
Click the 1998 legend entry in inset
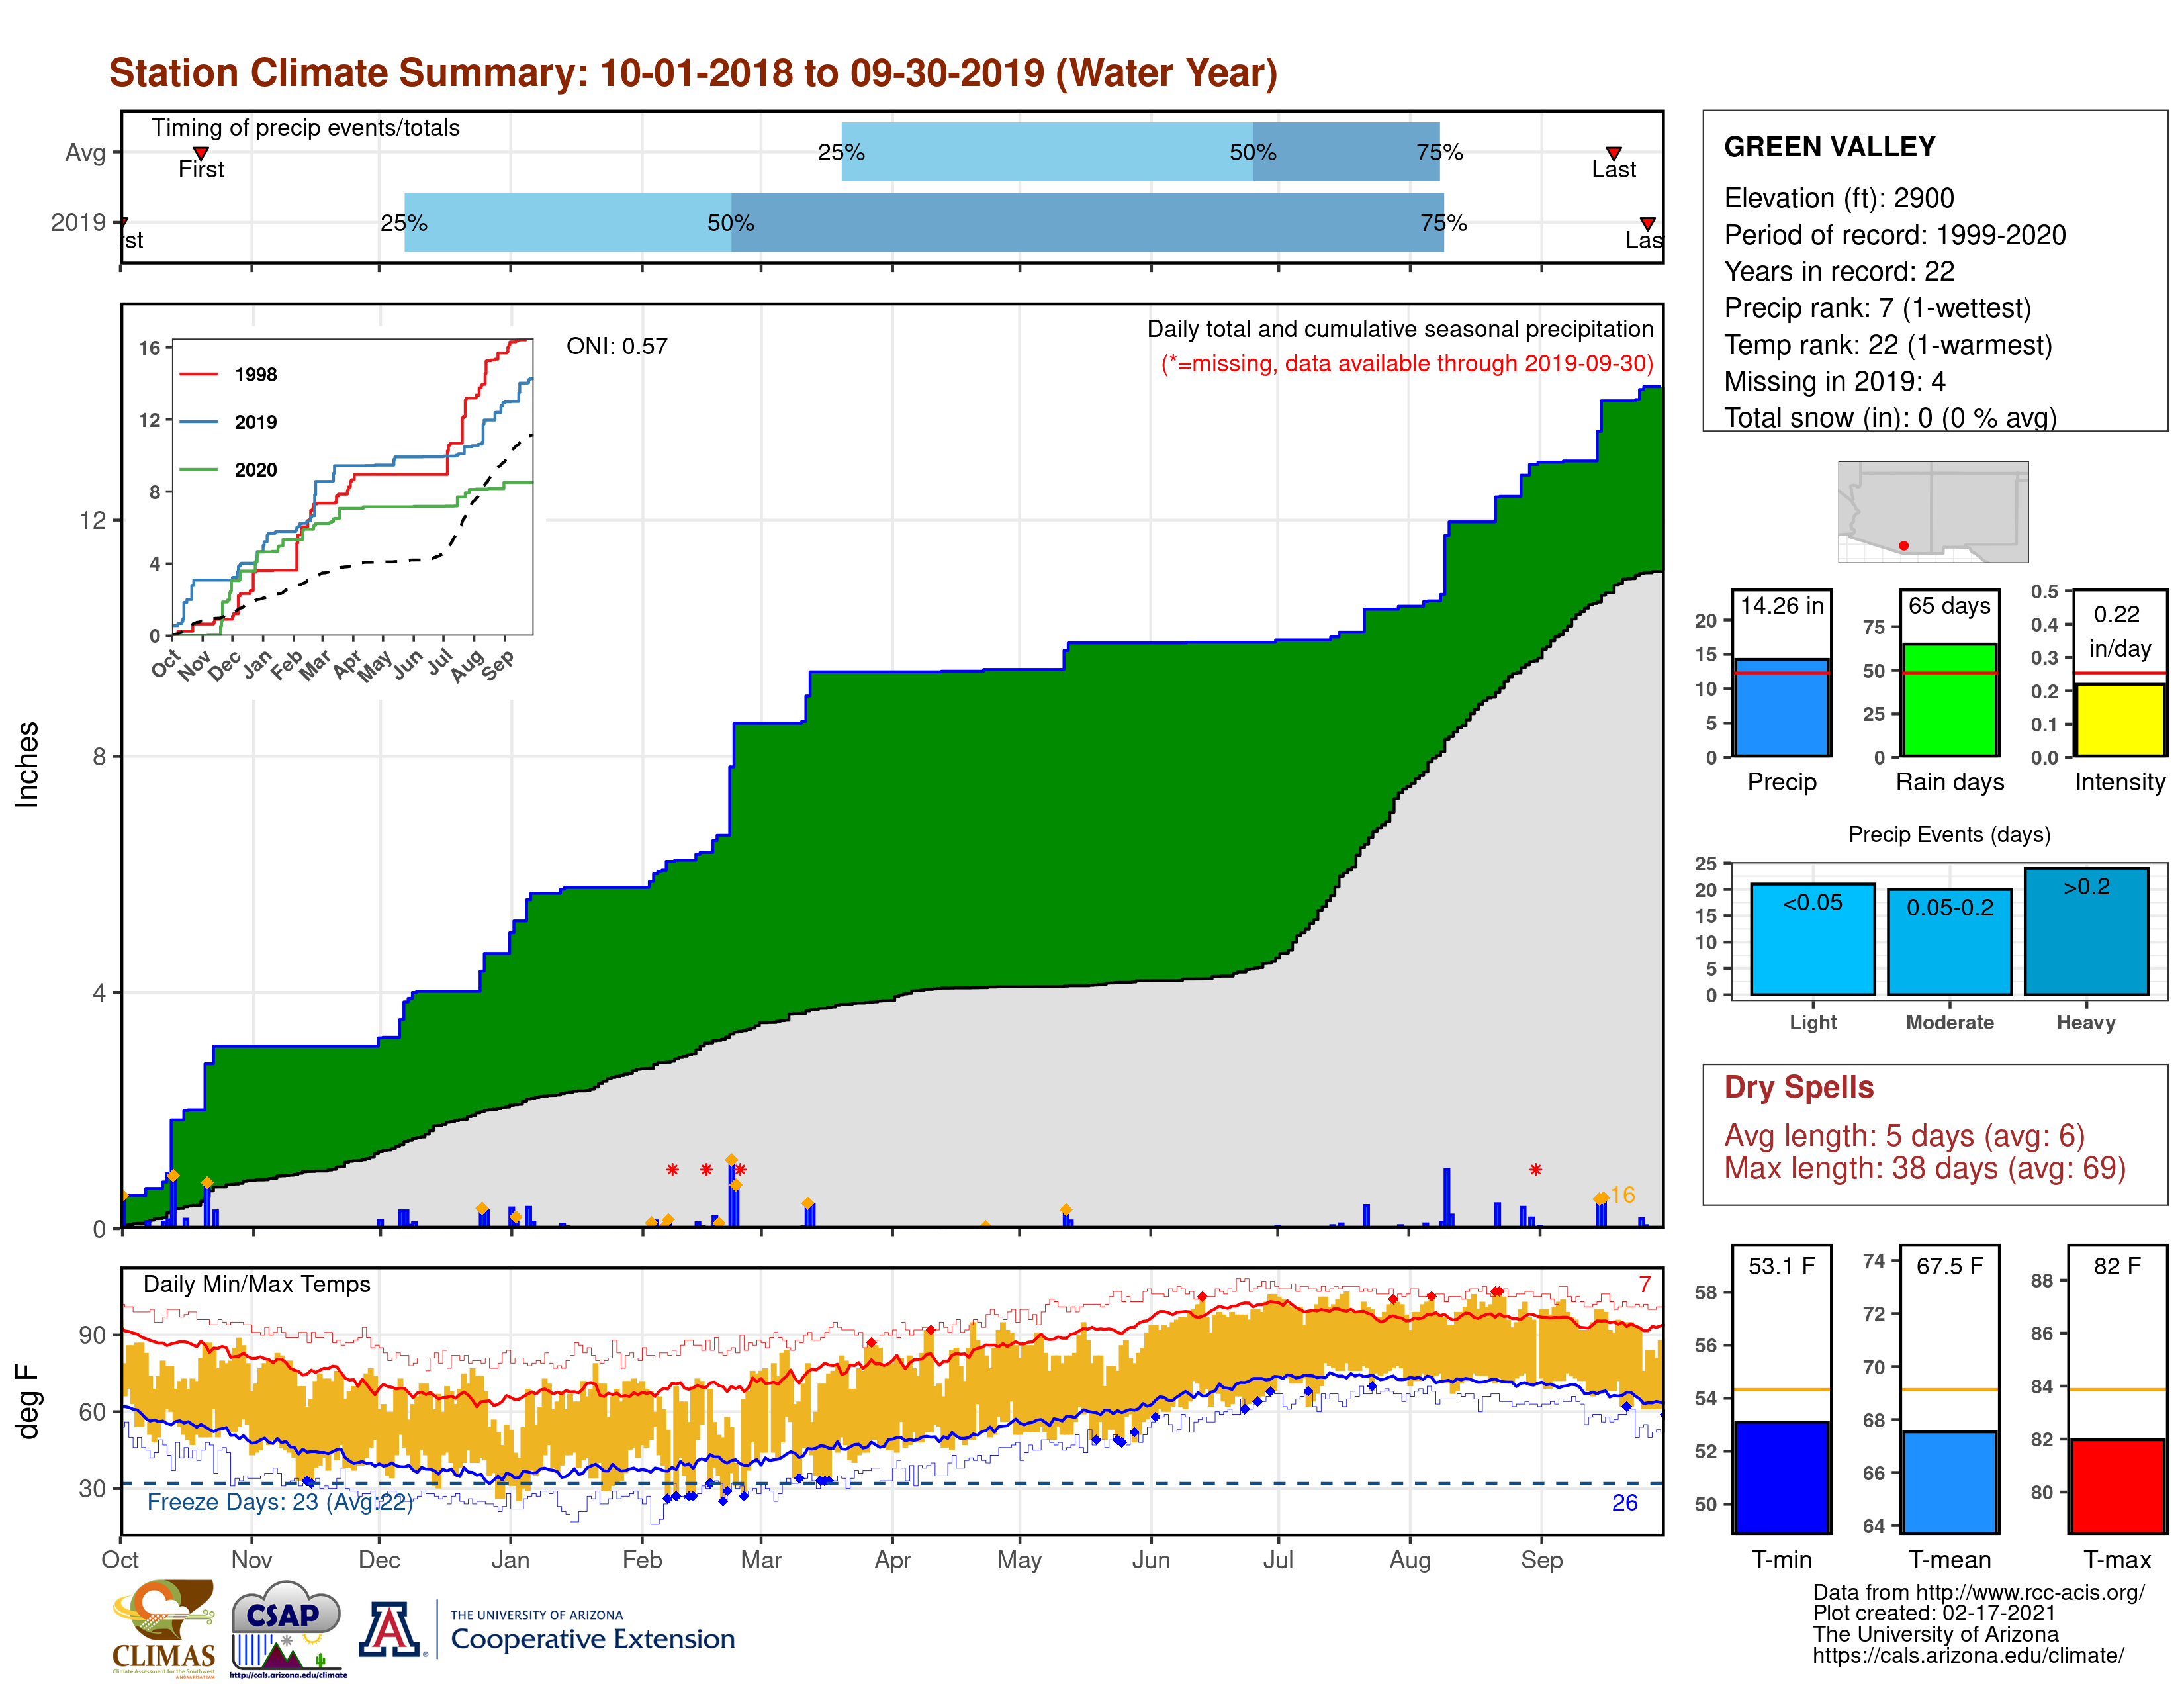click(x=228, y=374)
